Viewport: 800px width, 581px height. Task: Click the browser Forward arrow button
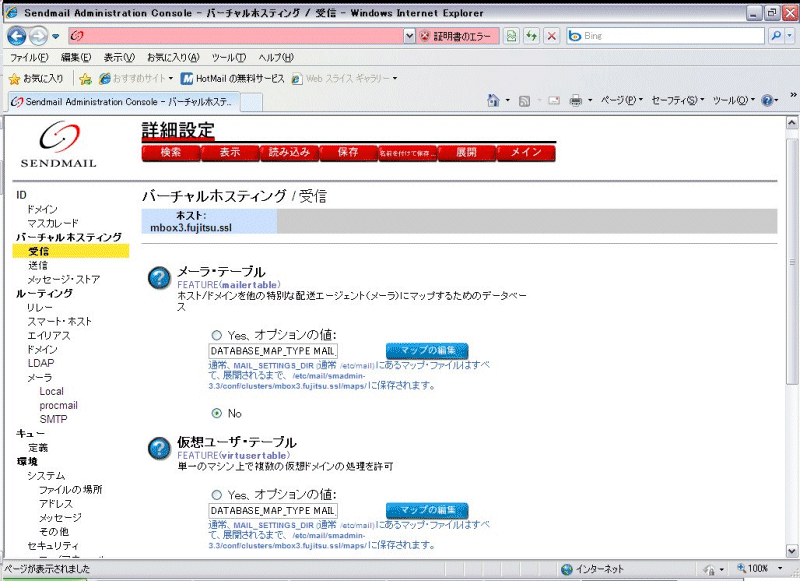coord(39,36)
